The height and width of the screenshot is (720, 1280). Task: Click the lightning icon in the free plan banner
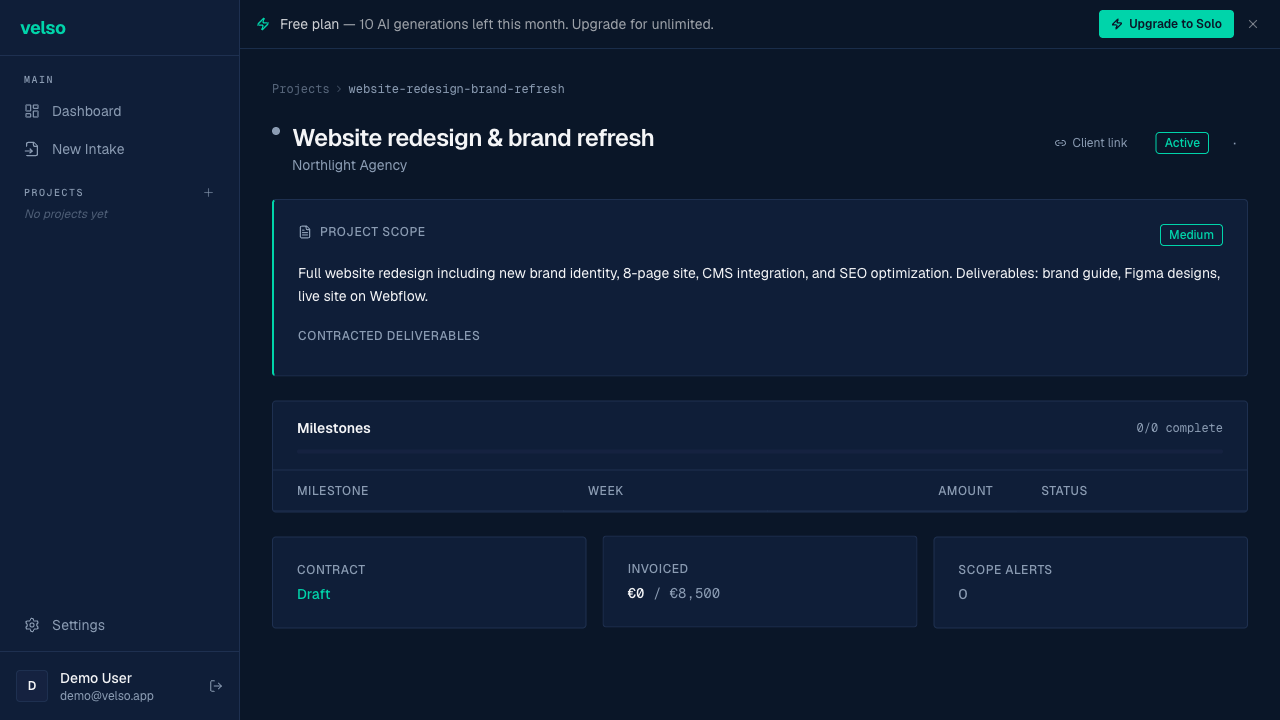(262, 23)
